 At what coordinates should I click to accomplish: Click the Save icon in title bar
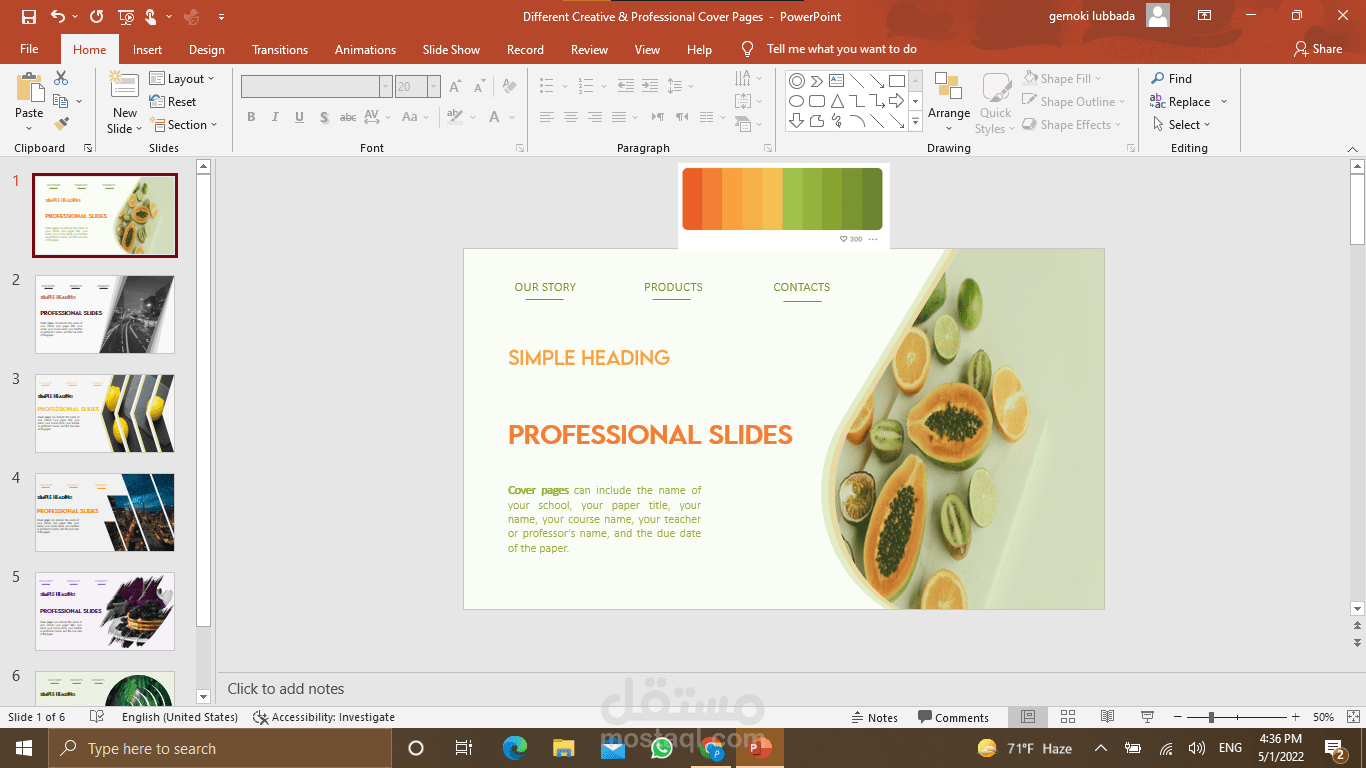29,17
